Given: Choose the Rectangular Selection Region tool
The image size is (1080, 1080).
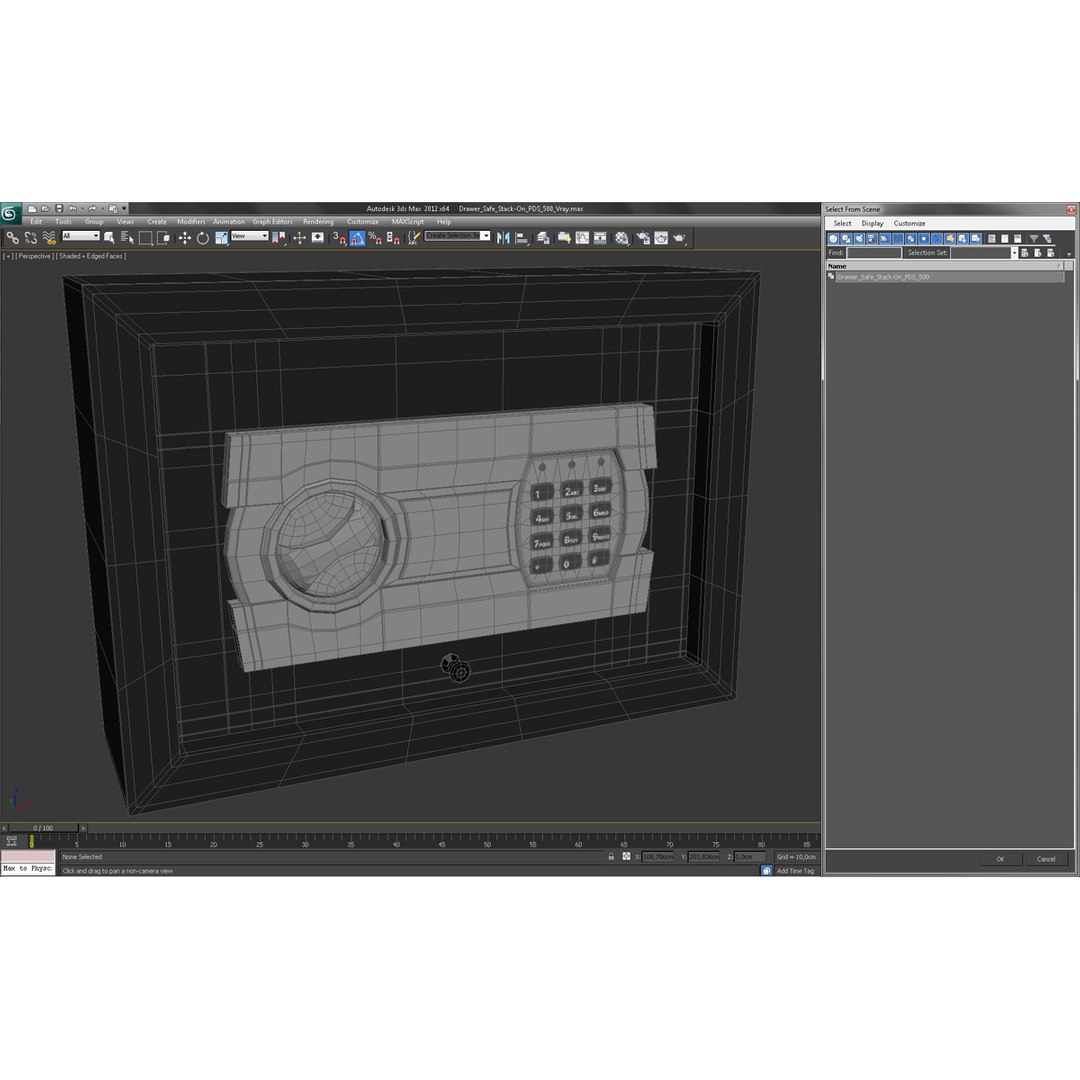Looking at the screenshot, I should 145,238.
